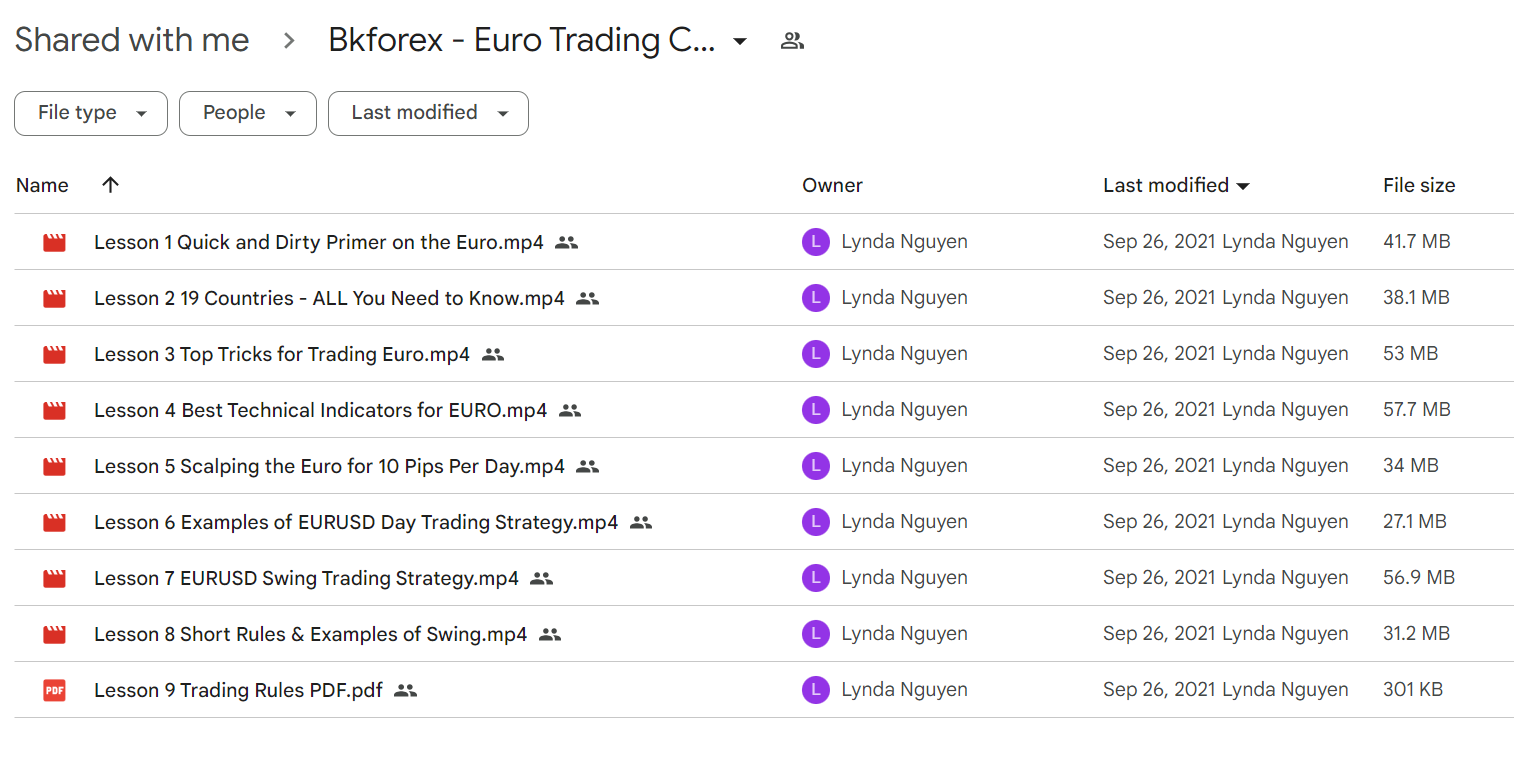Click Lynda Nguyen avatar in Lesson 1 row
Image resolution: width=1514 pixels, height=761 pixels.
[816, 242]
